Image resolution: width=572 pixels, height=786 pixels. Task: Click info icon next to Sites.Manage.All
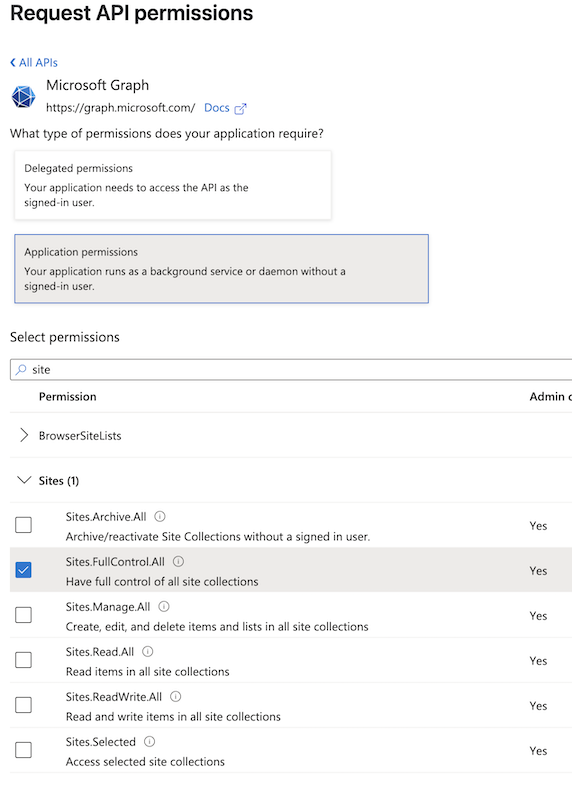pyautogui.click(x=164, y=607)
